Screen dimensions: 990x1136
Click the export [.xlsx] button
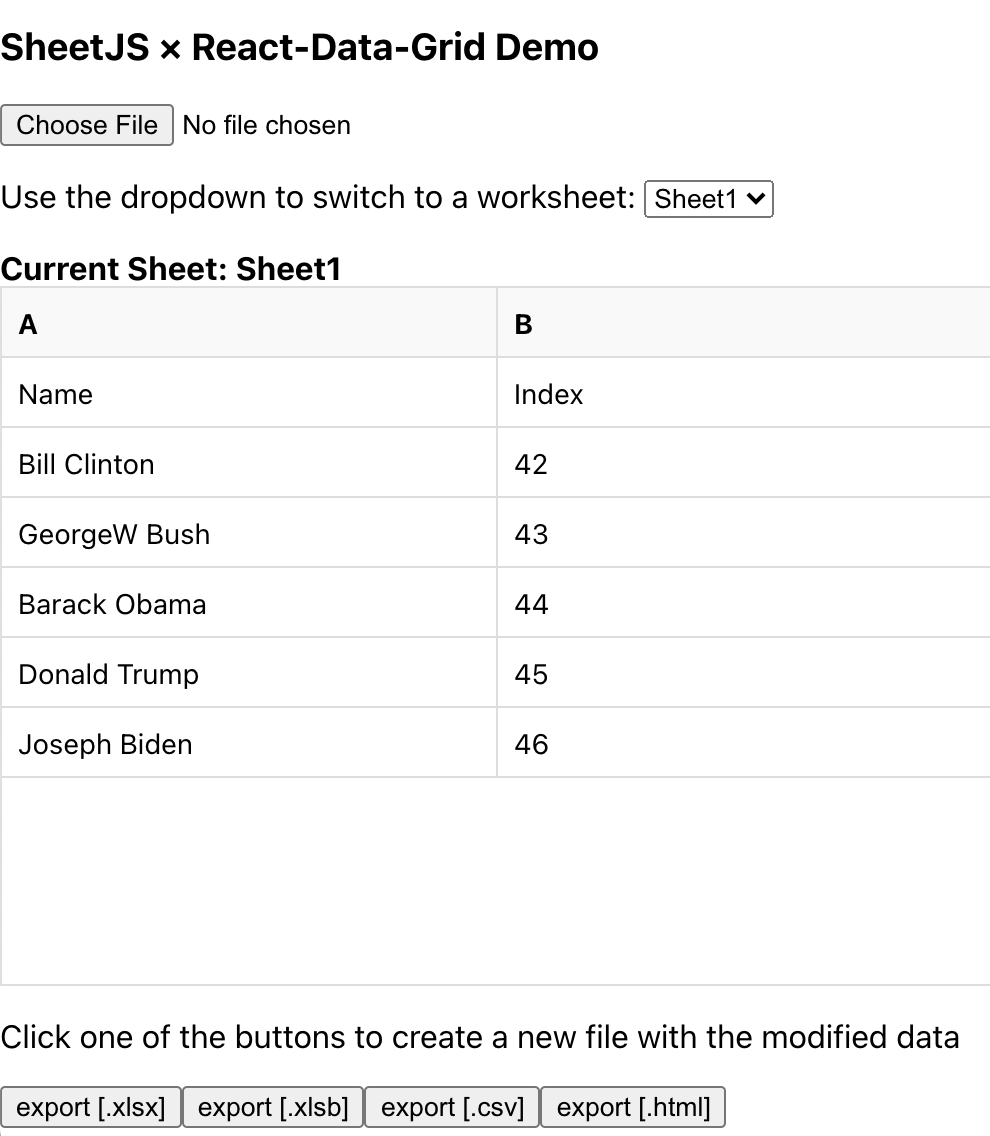coord(91,1107)
